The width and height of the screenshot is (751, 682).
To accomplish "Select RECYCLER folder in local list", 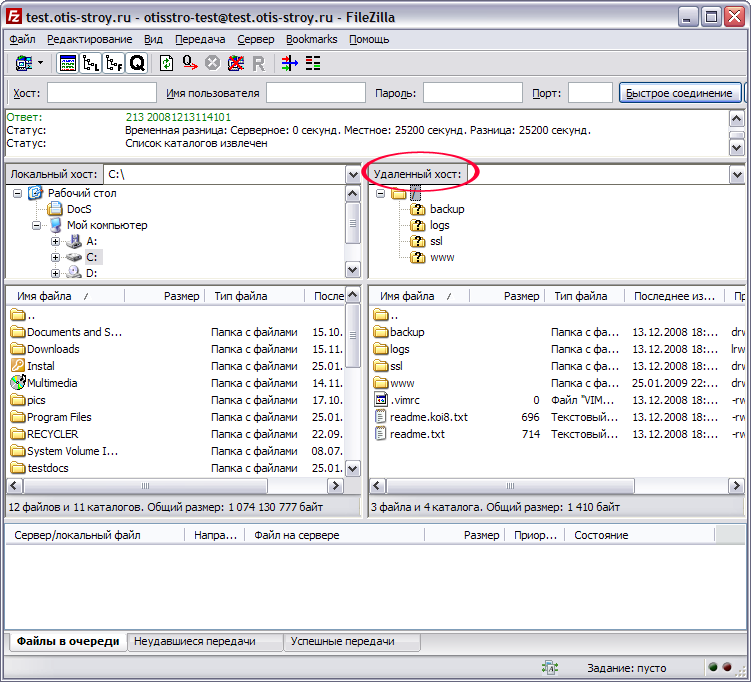I will coord(52,434).
